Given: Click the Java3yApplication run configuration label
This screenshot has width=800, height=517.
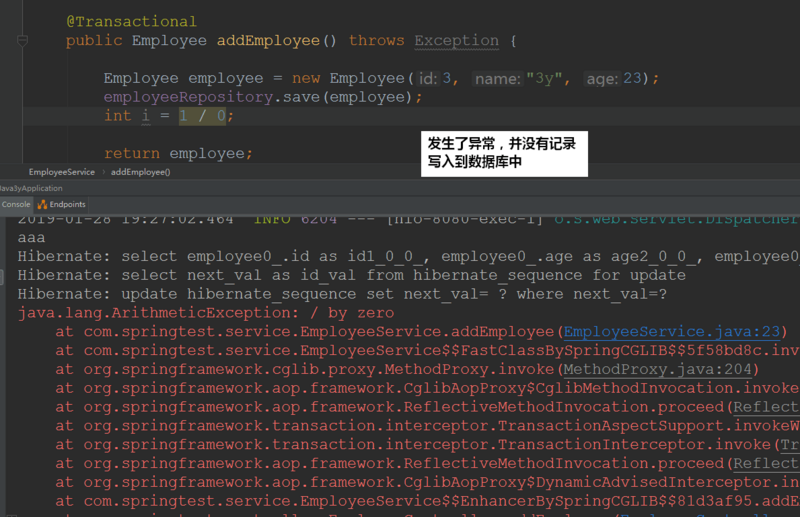Looking at the screenshot, I should click(31, 188).
